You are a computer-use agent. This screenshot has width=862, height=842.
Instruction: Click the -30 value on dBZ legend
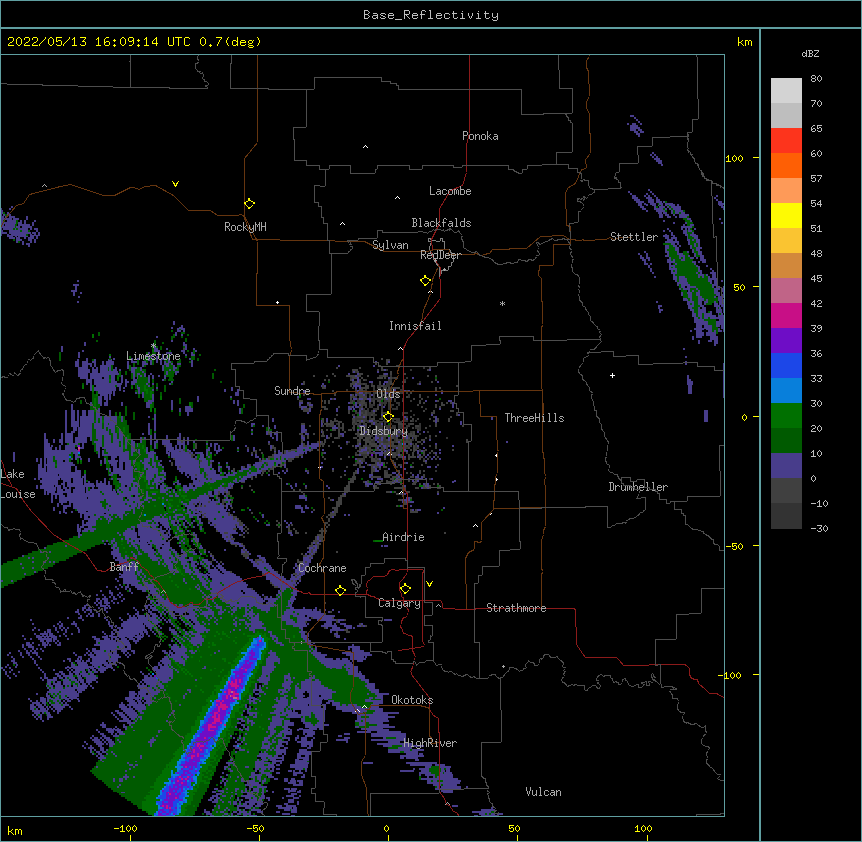point(819,528)
